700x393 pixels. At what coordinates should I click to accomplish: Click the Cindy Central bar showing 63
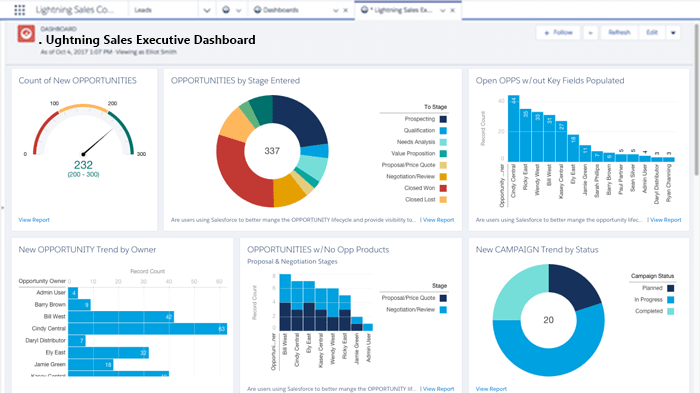pyautogui.click(x=147, y=329)
